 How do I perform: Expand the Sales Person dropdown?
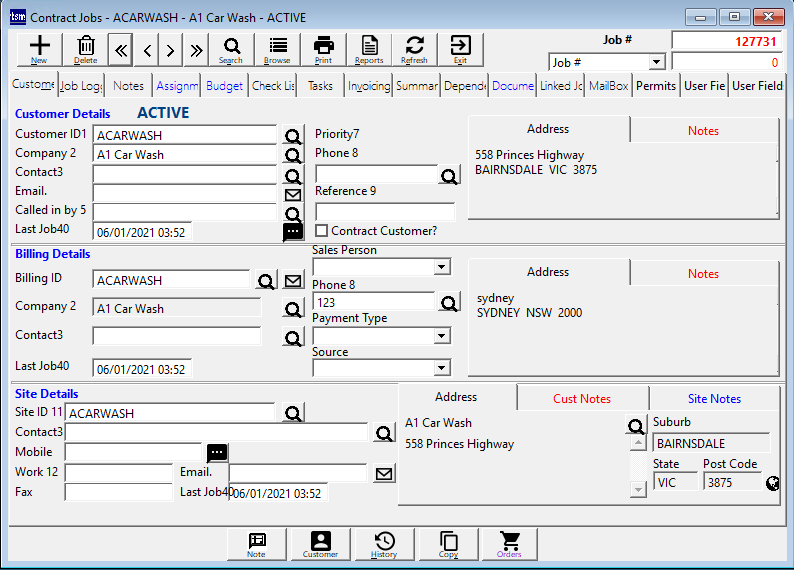point(441,268)
